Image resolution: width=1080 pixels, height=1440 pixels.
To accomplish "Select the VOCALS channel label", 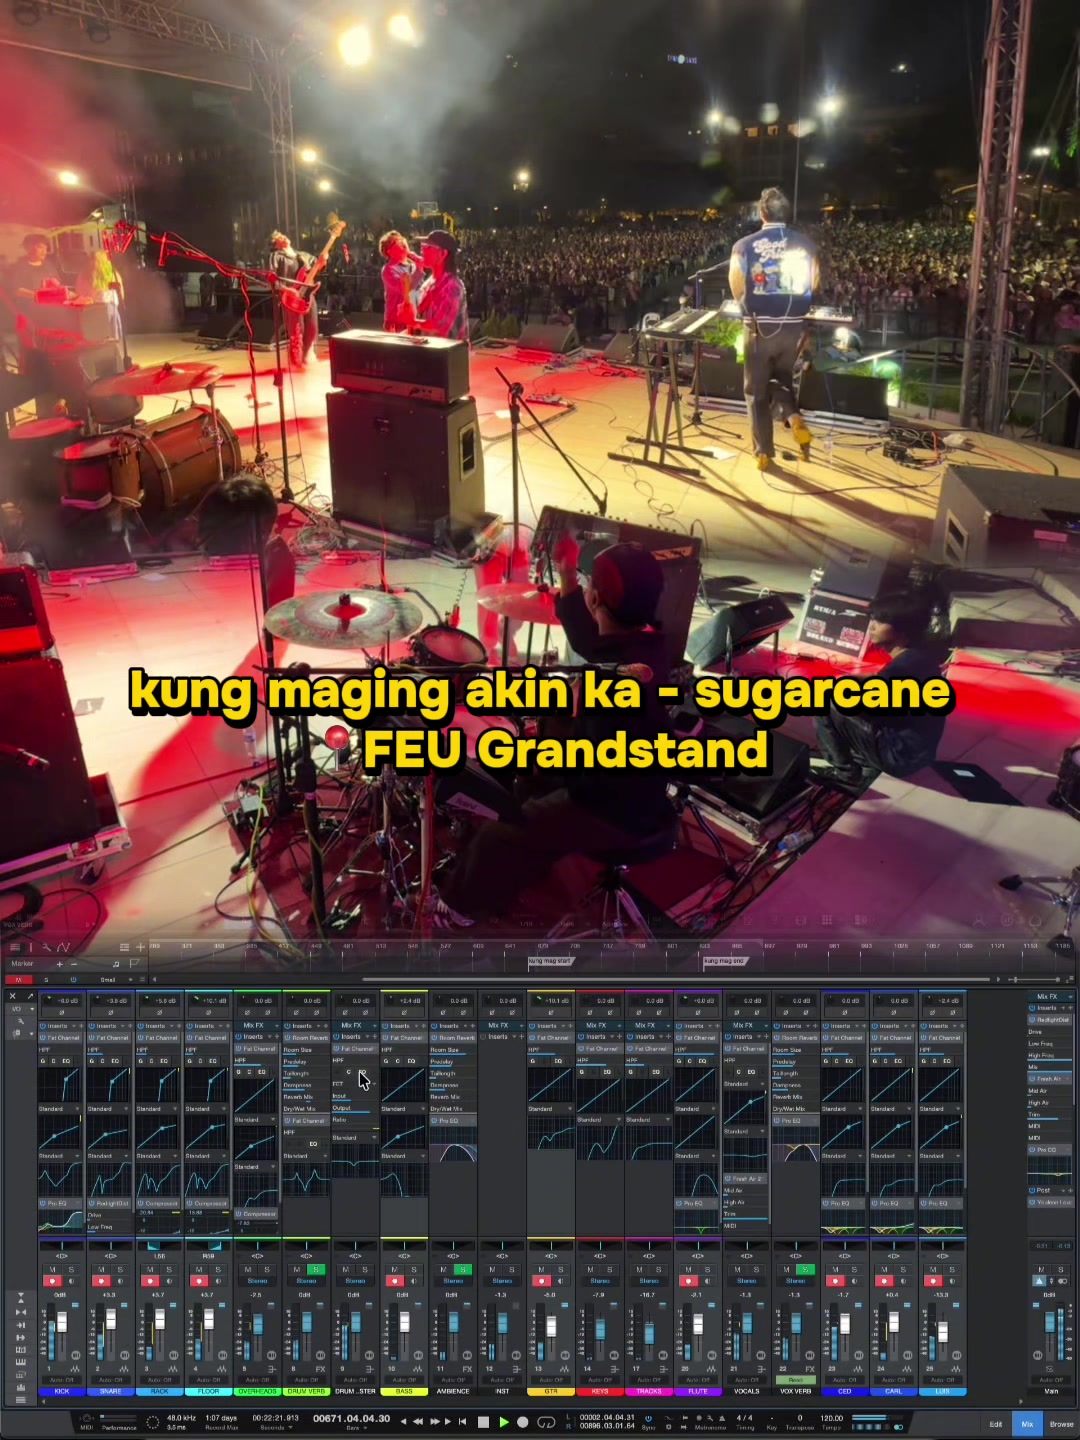I will click(x=747, y=1391).
